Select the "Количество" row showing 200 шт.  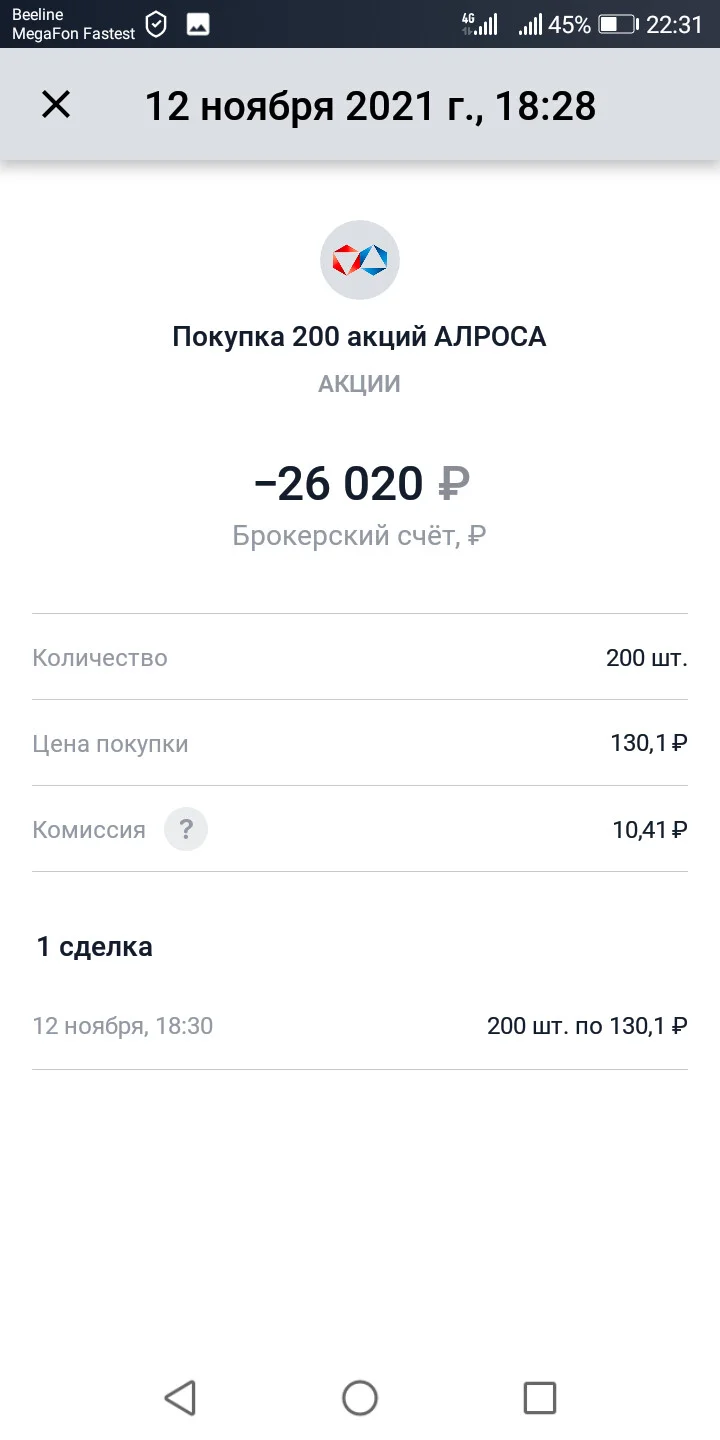(x=360, y=657)
